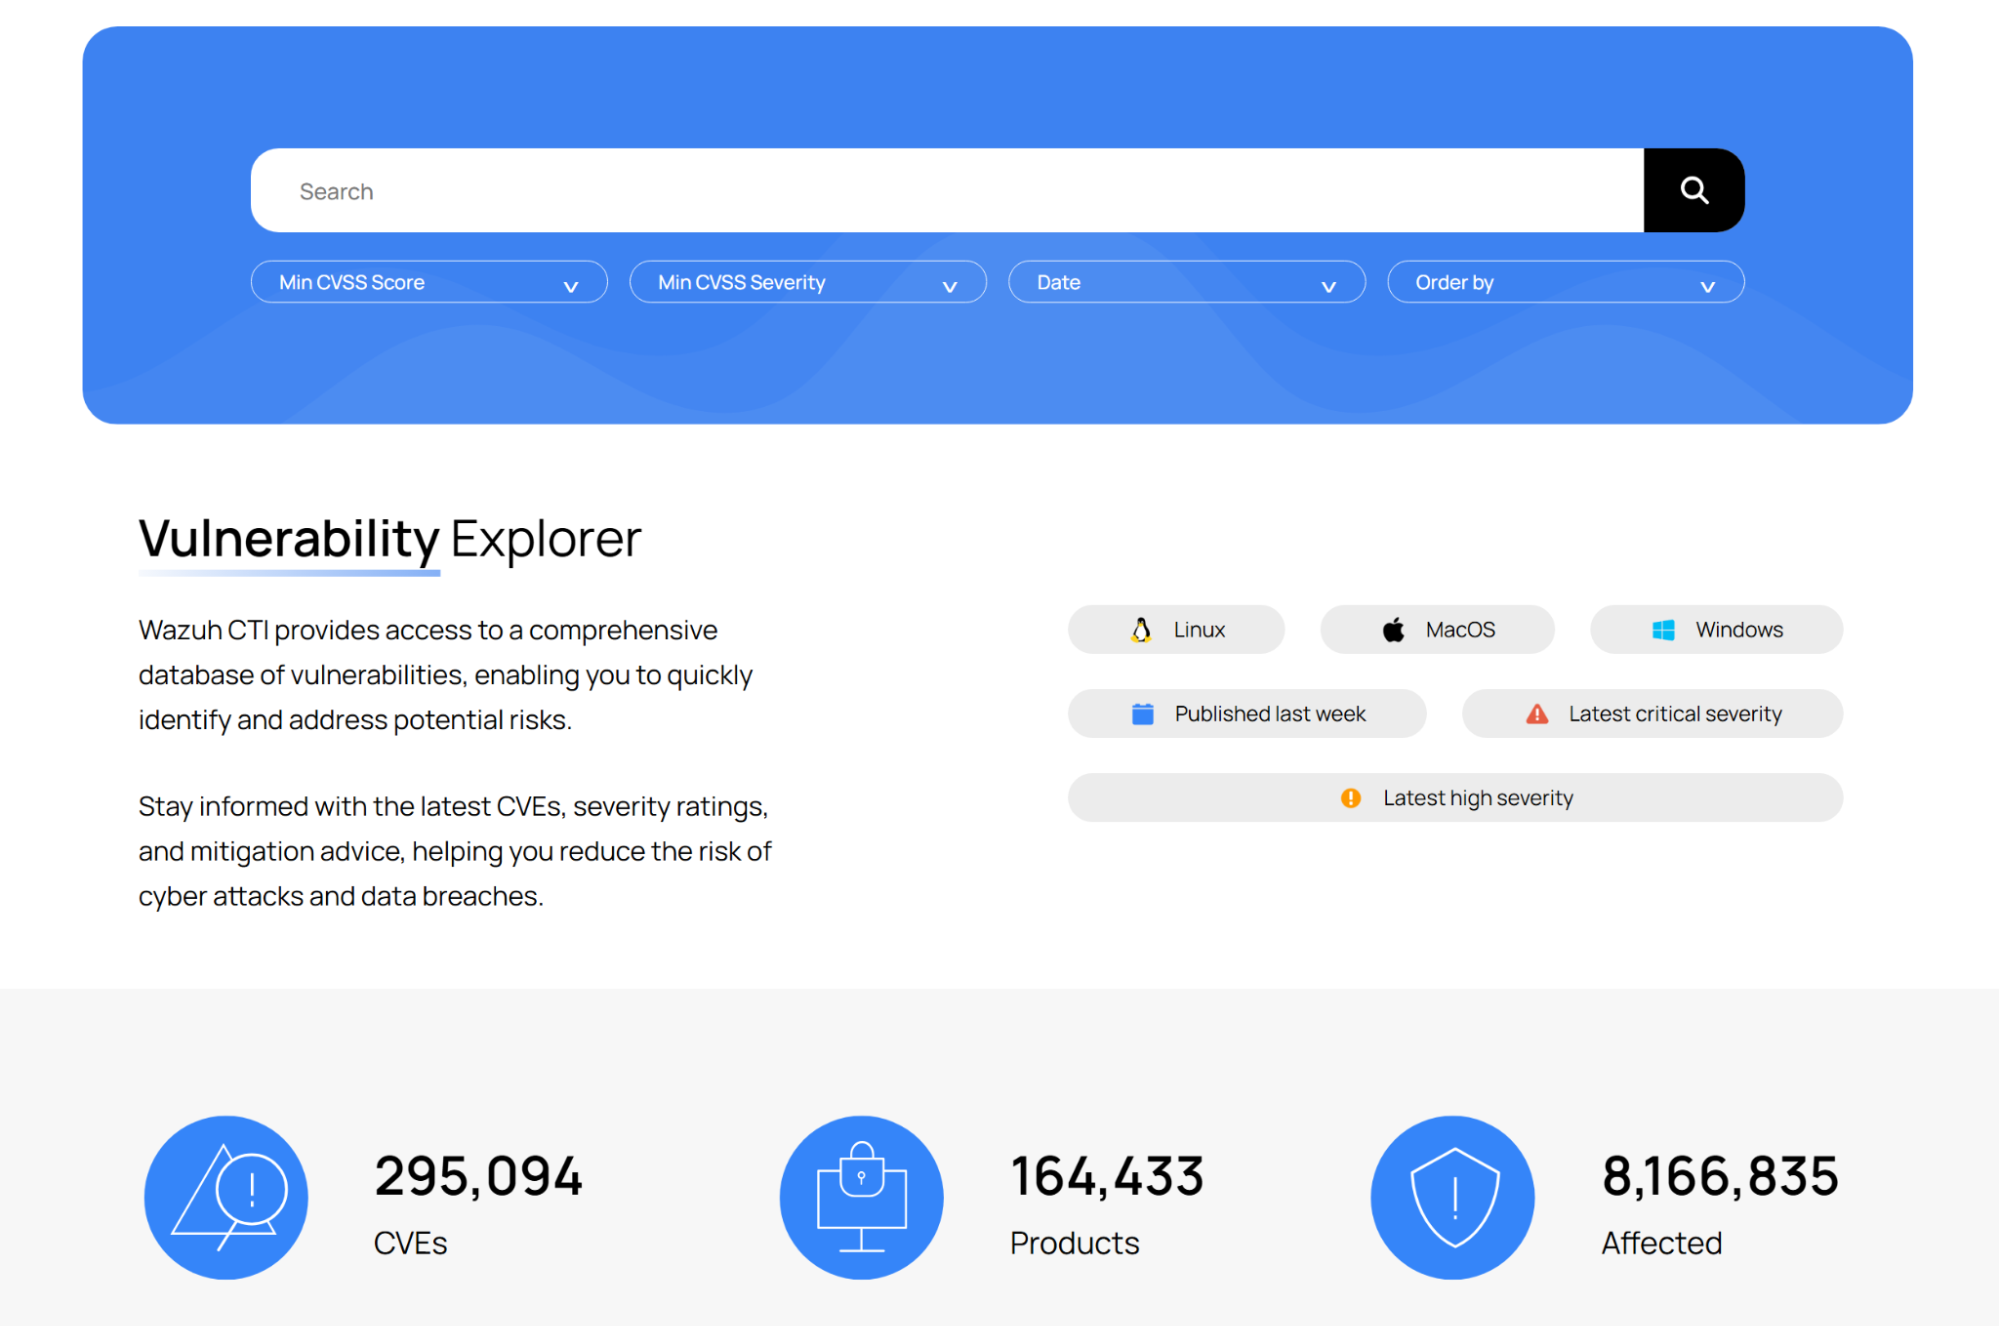This screenshot has width=1999, height=1326.
Task: Click the Windows logo icon
Action: (x=1663, y=630)
